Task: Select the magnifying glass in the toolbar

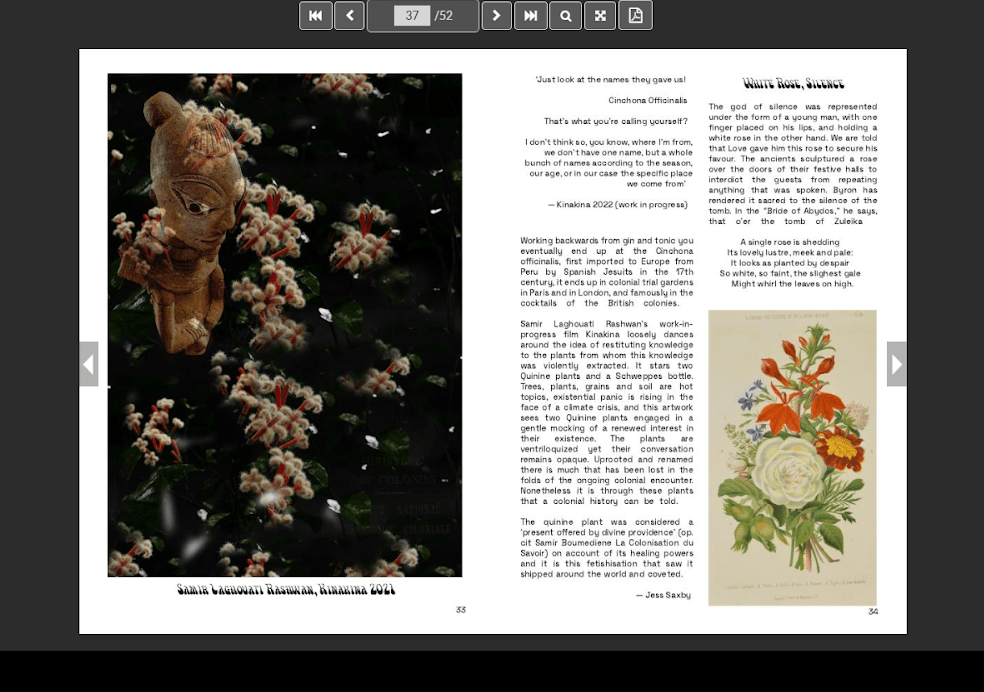Action: [x=565, y=16]
